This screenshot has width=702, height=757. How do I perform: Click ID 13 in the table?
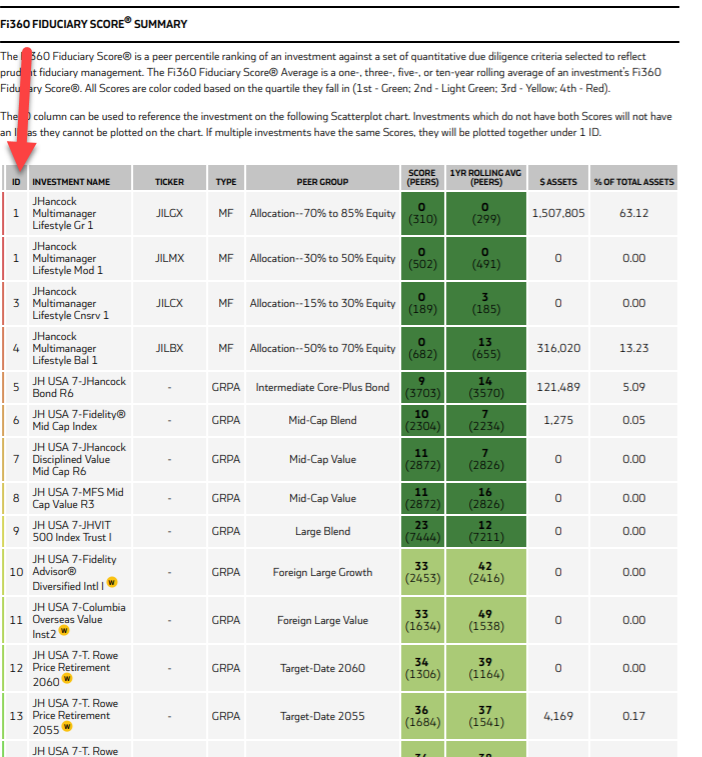[16, 715]
